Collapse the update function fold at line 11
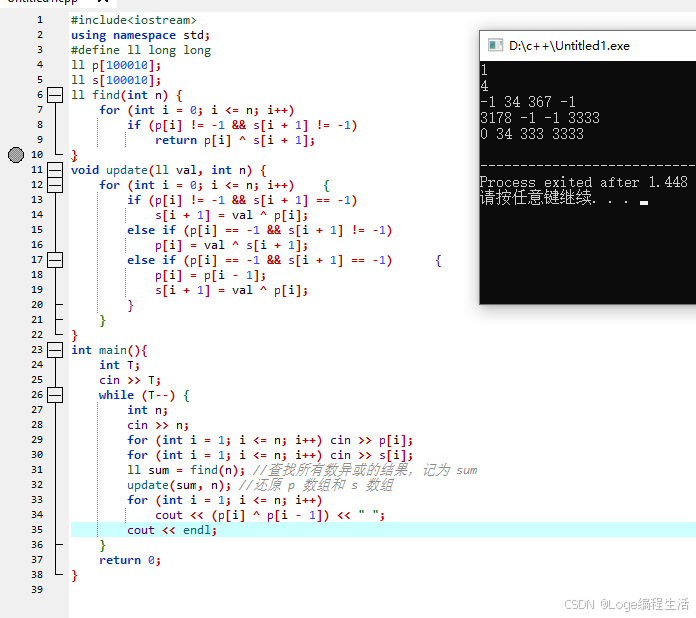 (x=55, y=170)
